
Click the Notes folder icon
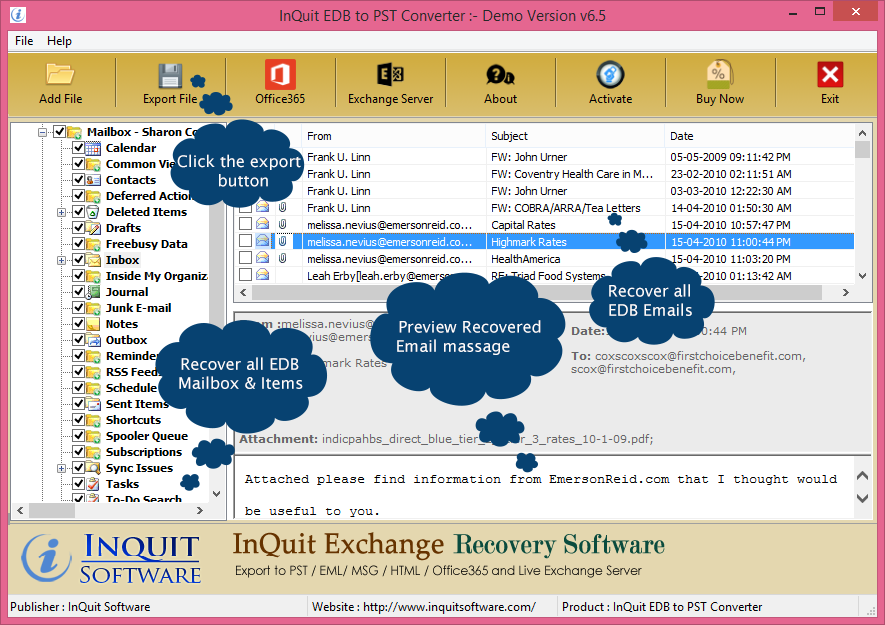93,324
